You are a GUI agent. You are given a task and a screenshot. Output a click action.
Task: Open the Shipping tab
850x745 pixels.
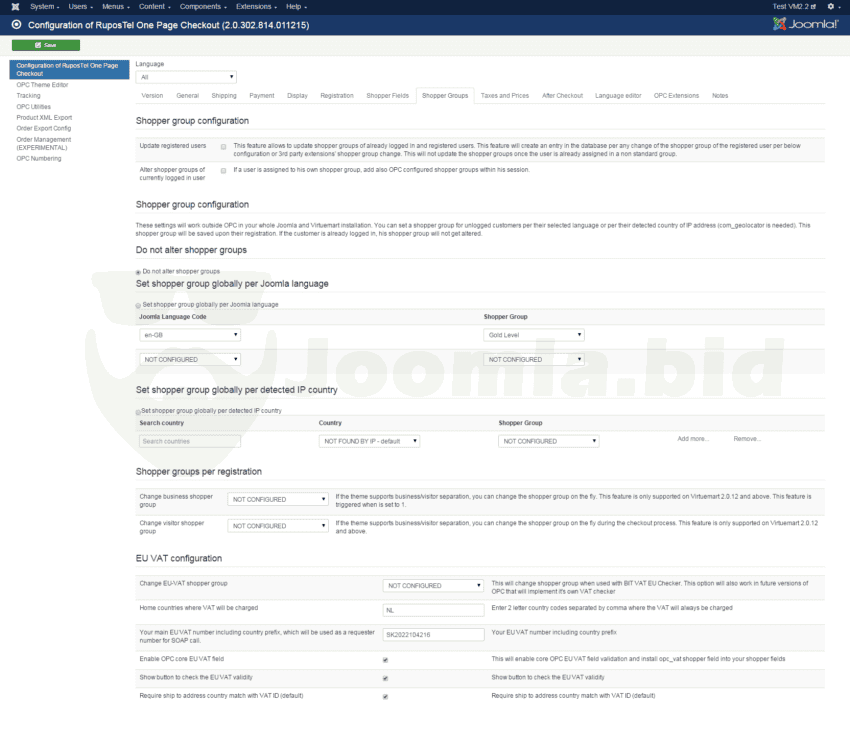point(224,96)
